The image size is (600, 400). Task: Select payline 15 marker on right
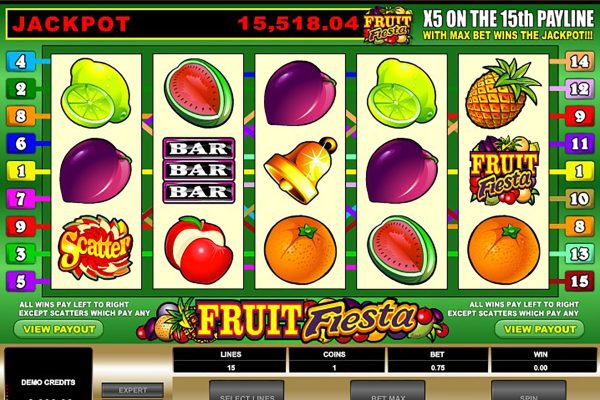[579, 281]
